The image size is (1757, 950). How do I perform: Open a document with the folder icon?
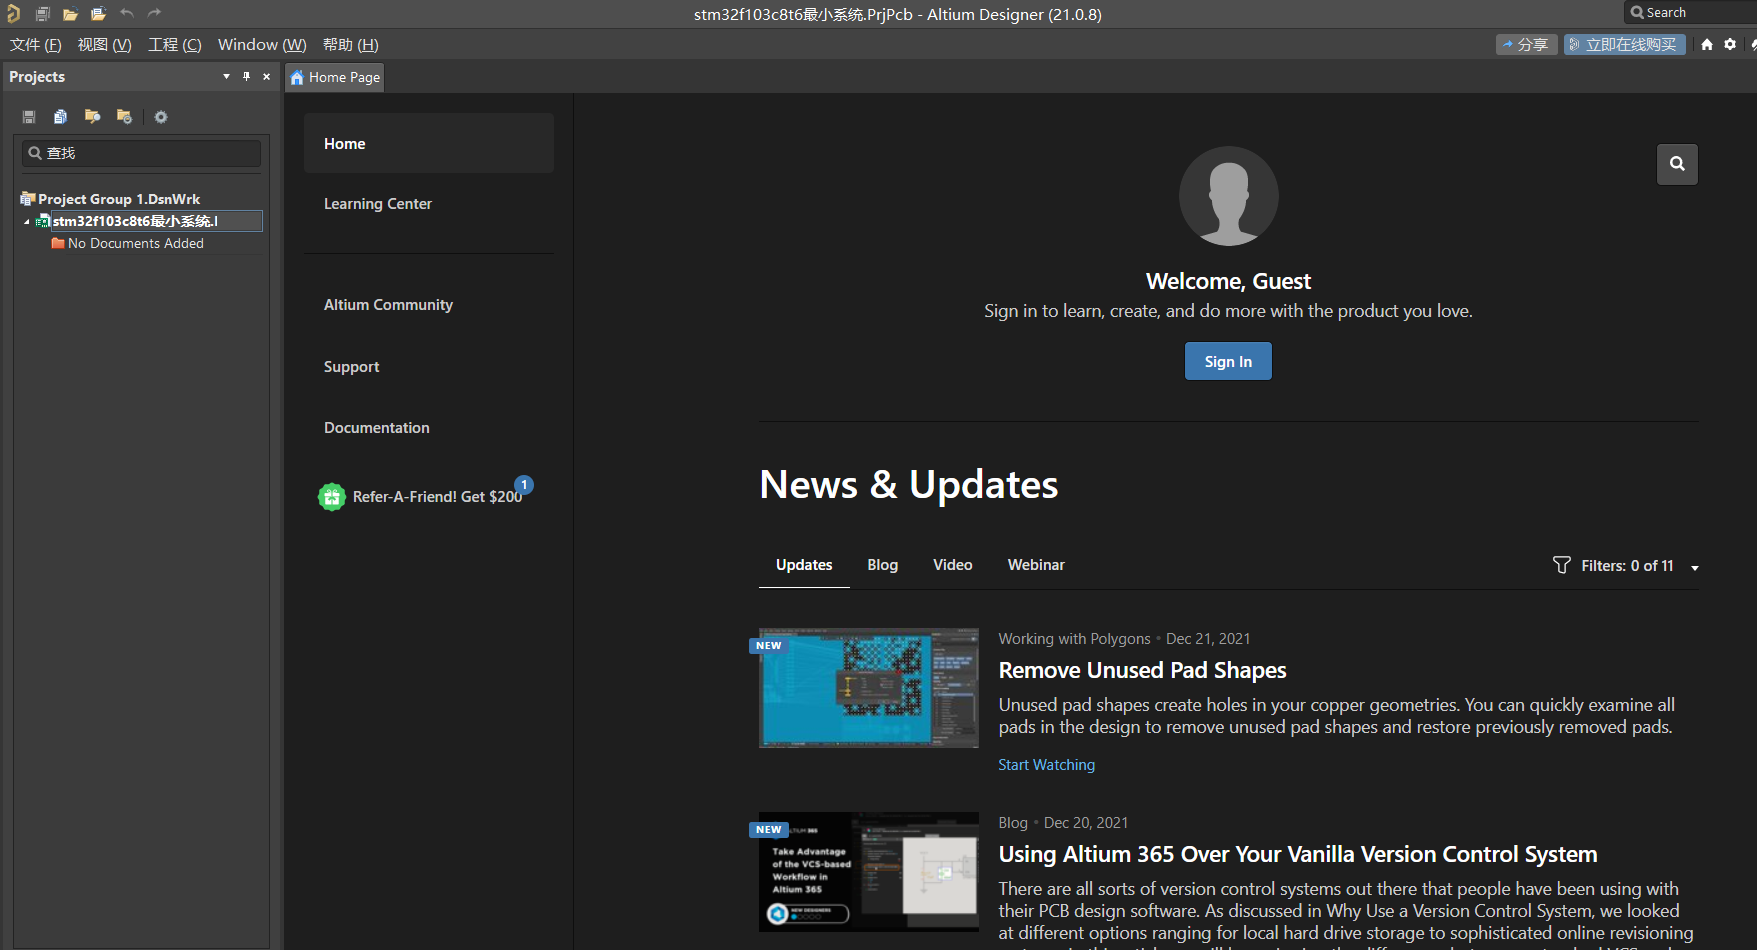[x=70, y=14]
